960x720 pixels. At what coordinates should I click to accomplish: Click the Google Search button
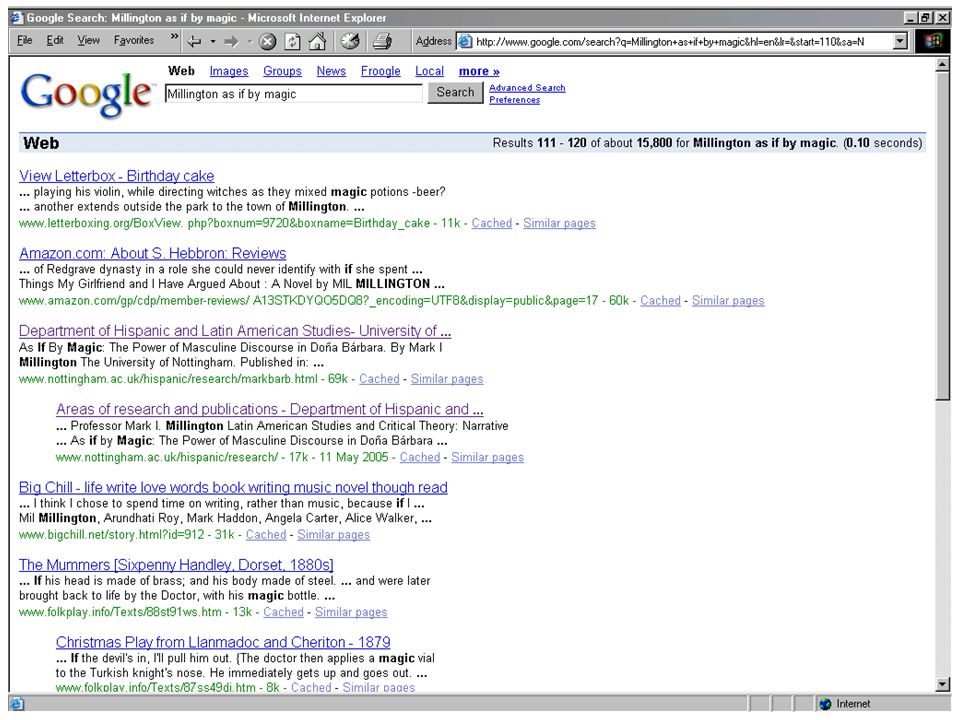pyautogui.click(x=455, y=92)
